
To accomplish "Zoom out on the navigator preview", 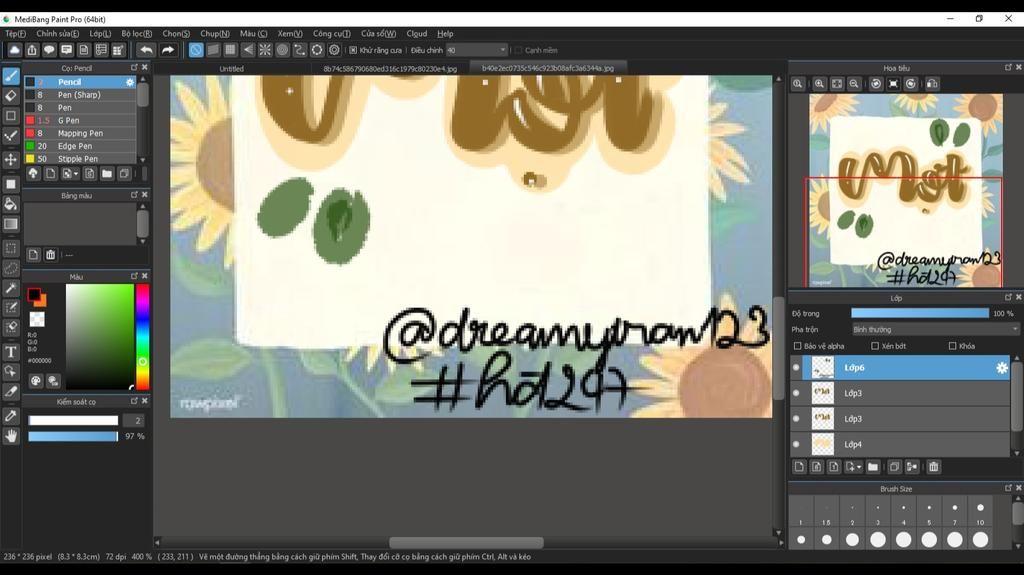I will point(854,84).
